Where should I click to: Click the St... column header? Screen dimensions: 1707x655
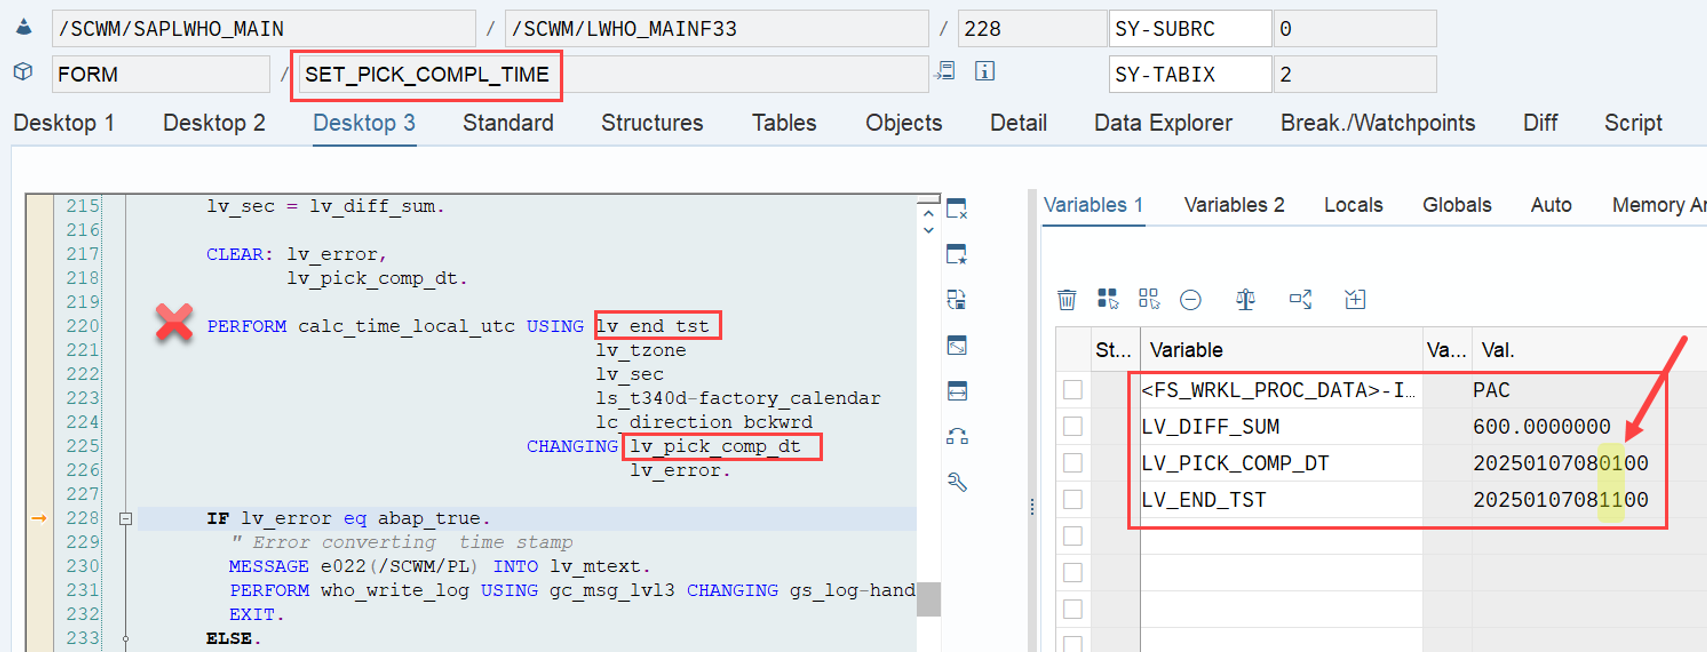click(1113, 350)
